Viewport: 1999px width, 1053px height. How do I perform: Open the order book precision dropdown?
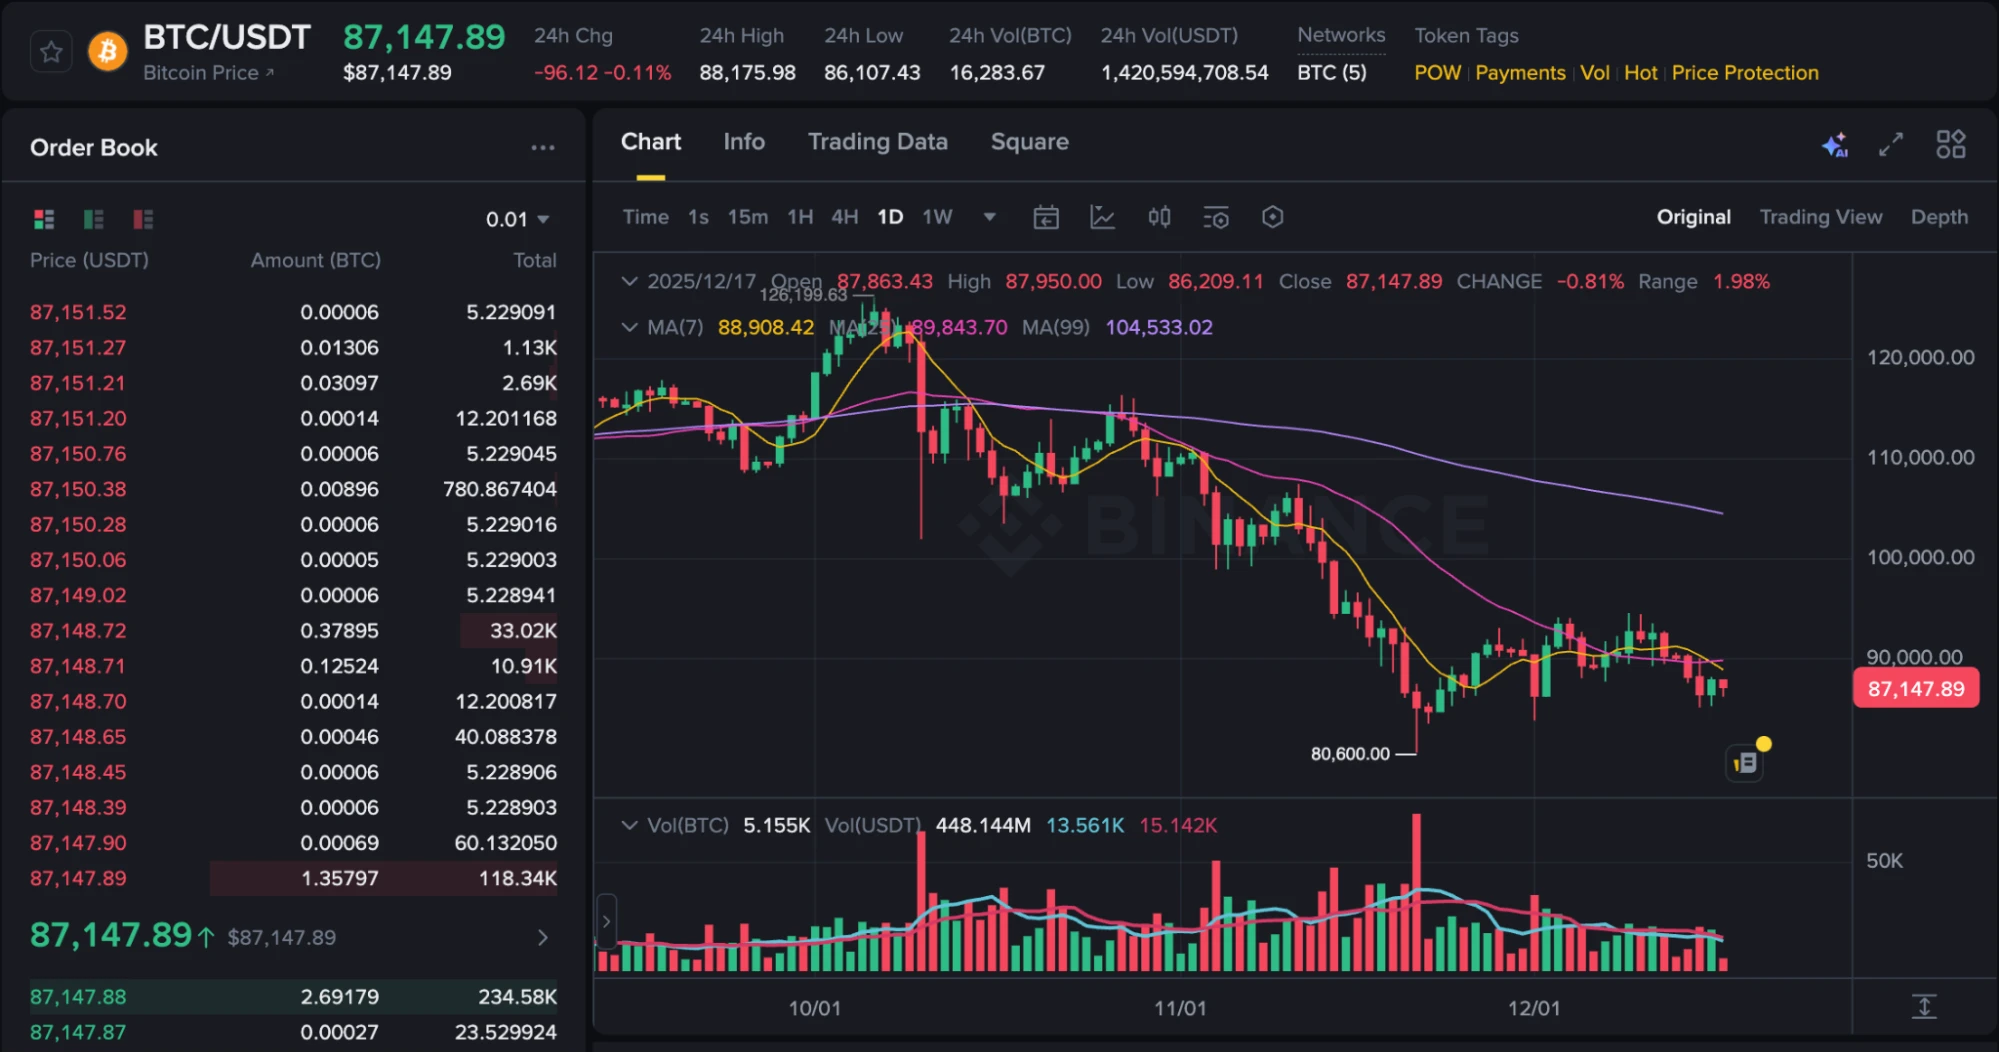[x=516, y=219]
